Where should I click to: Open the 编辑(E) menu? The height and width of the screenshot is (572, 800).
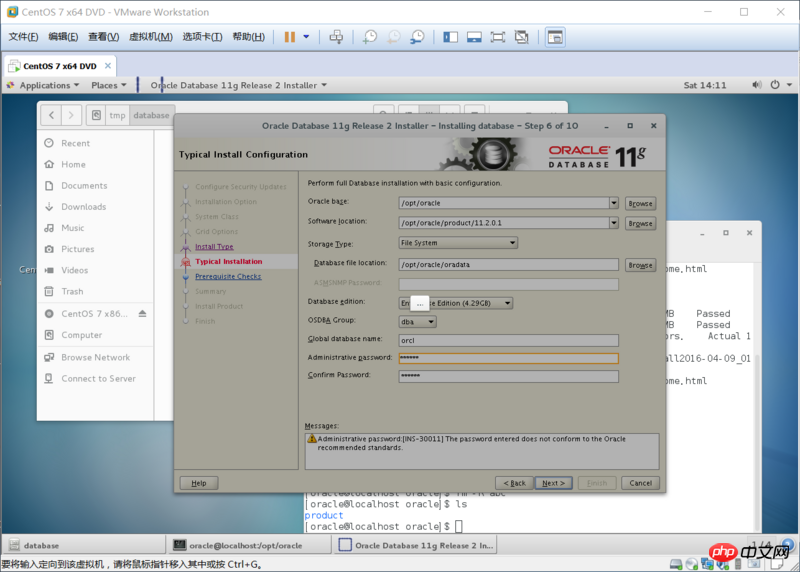(63, 37)
